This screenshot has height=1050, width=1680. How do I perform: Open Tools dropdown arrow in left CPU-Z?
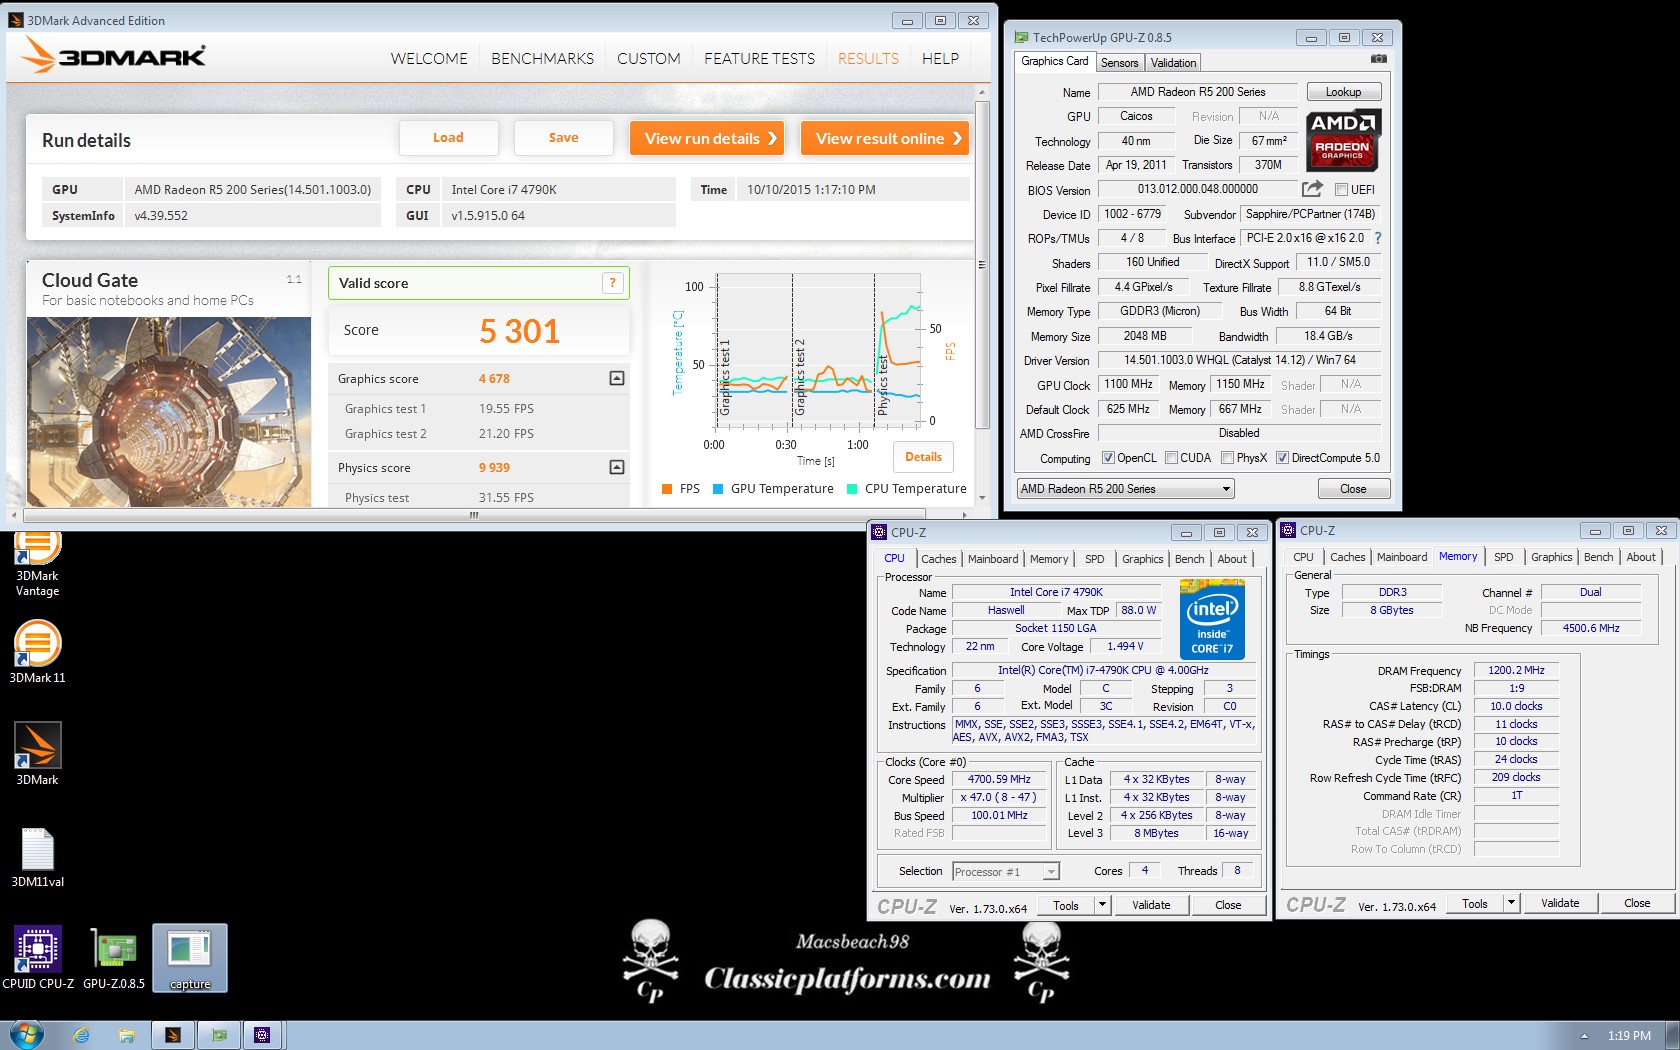1102,905
